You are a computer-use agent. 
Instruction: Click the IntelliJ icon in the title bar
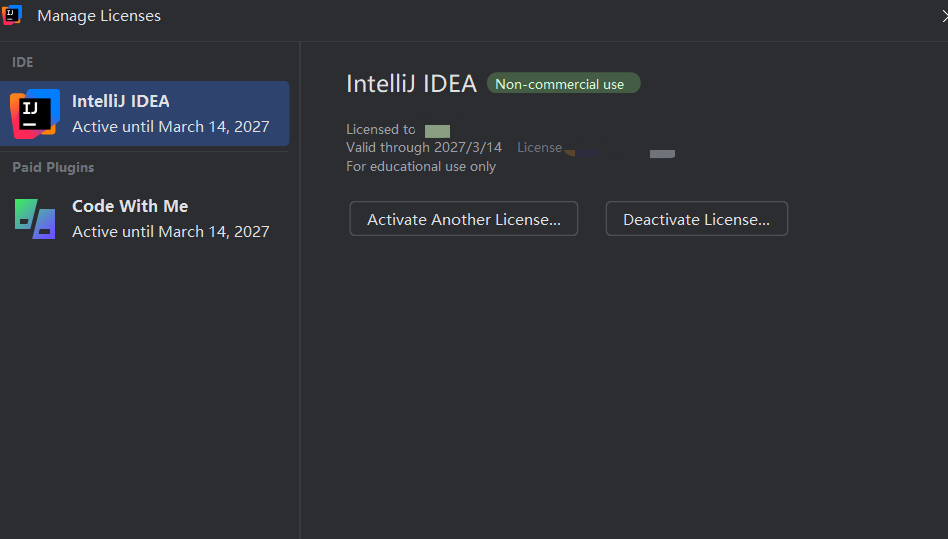coord(12,15)
